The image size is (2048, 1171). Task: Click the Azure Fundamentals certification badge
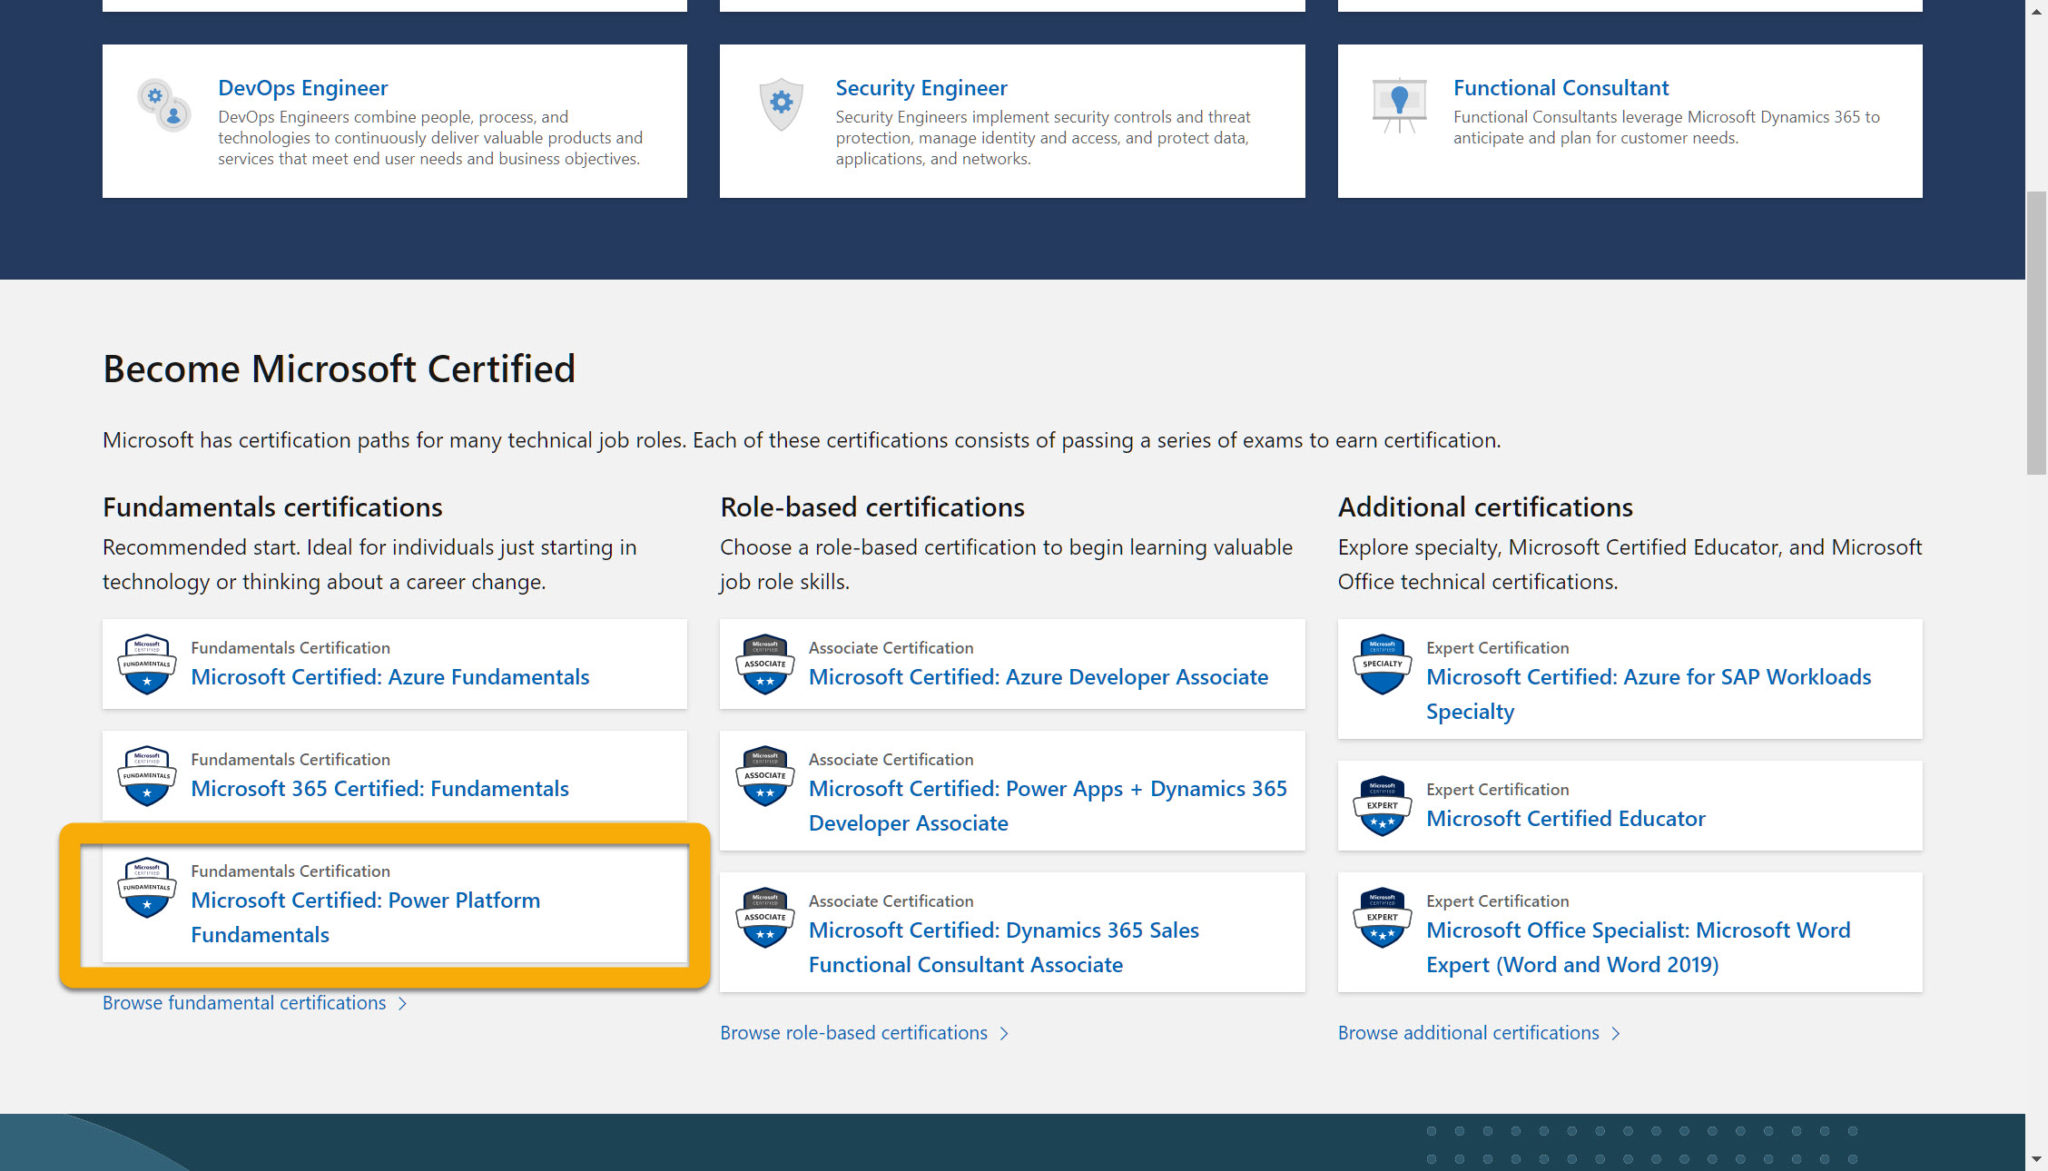tap(147, 664)
